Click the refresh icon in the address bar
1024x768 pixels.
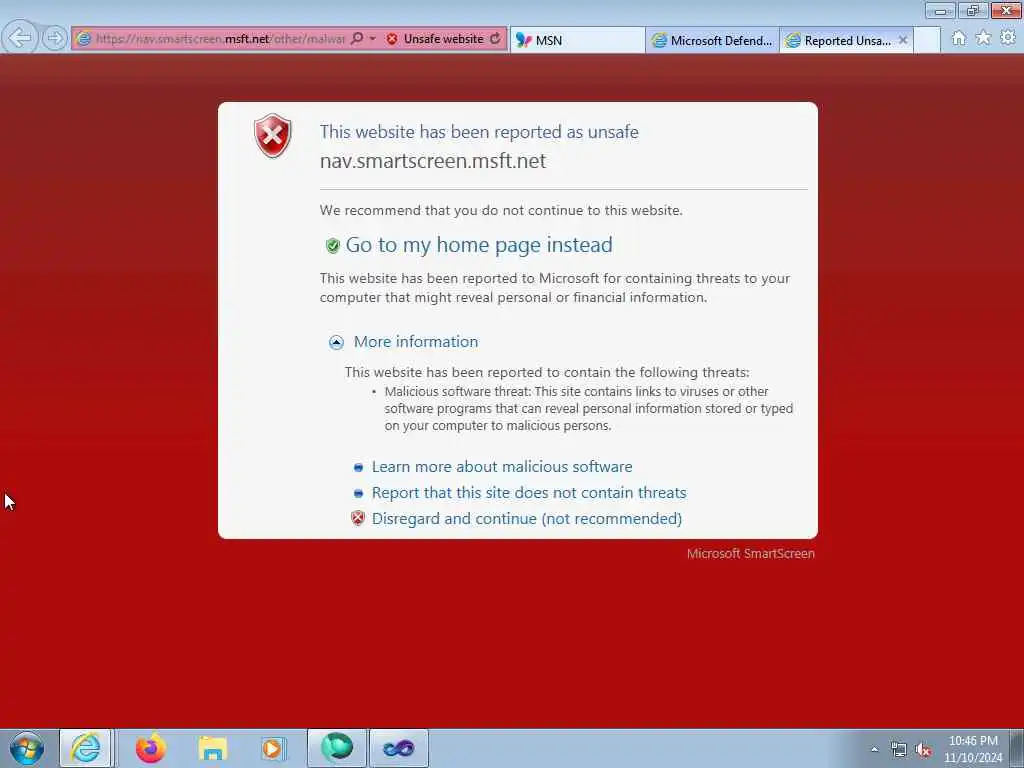pos(496,39)
